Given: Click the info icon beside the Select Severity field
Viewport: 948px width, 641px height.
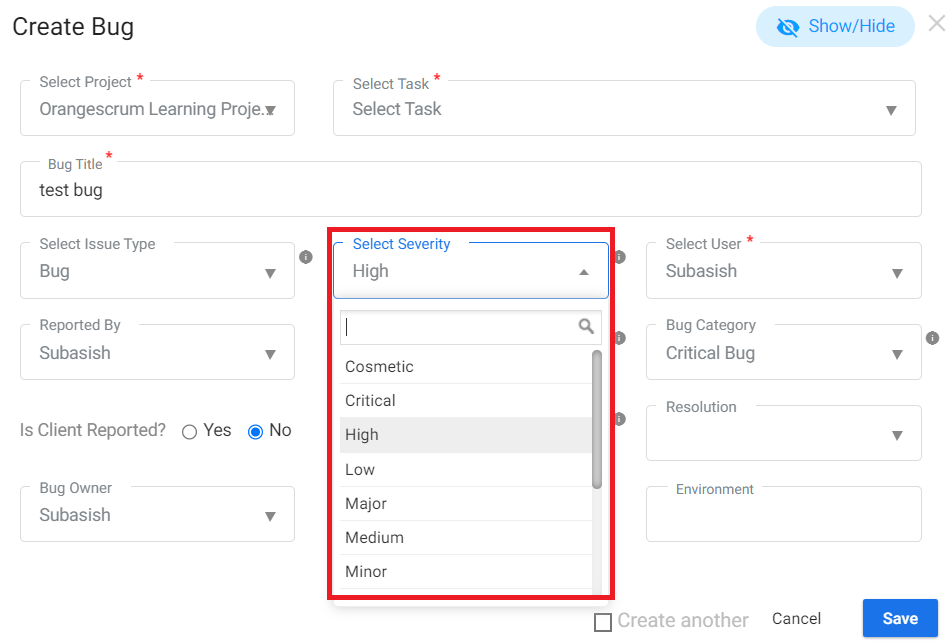Looking at the screenshot, I should pos(620,257).
